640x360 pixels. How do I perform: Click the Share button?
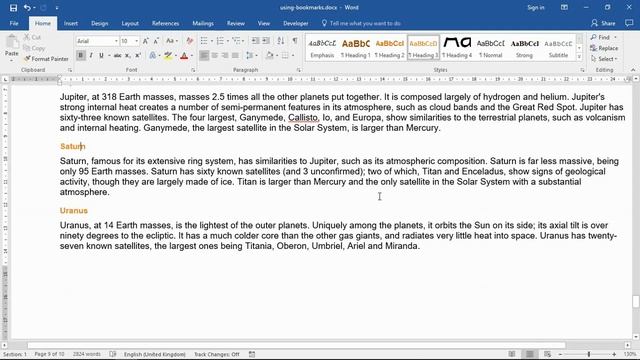coord(603,23)
